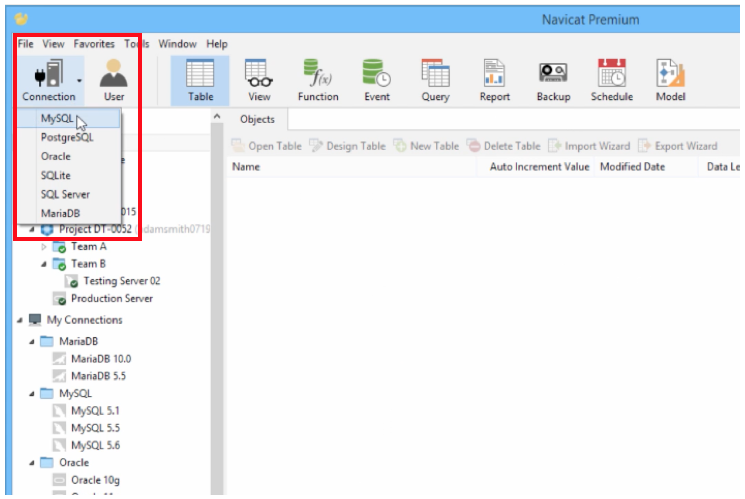Click the navigation pane scroll-up arrow
Viewport: 745px width, 499px height.
[217, 116]
